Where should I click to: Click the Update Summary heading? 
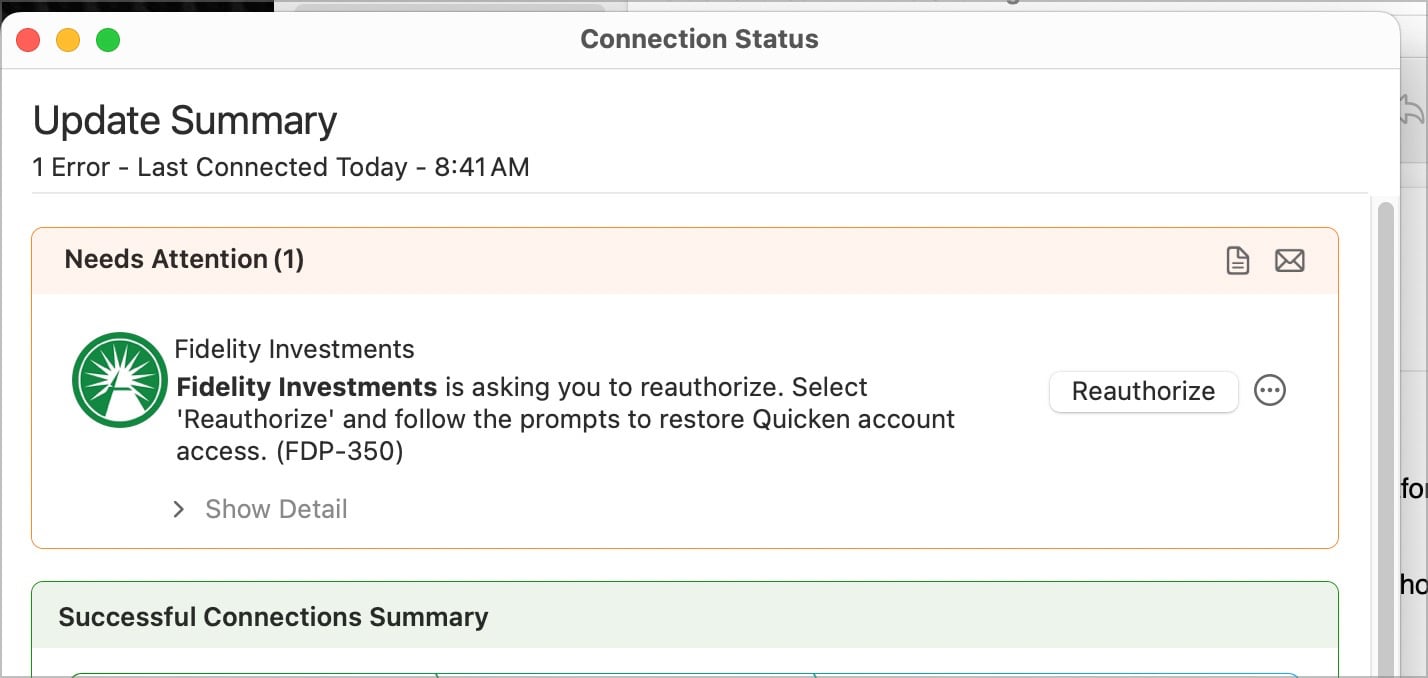185,121
